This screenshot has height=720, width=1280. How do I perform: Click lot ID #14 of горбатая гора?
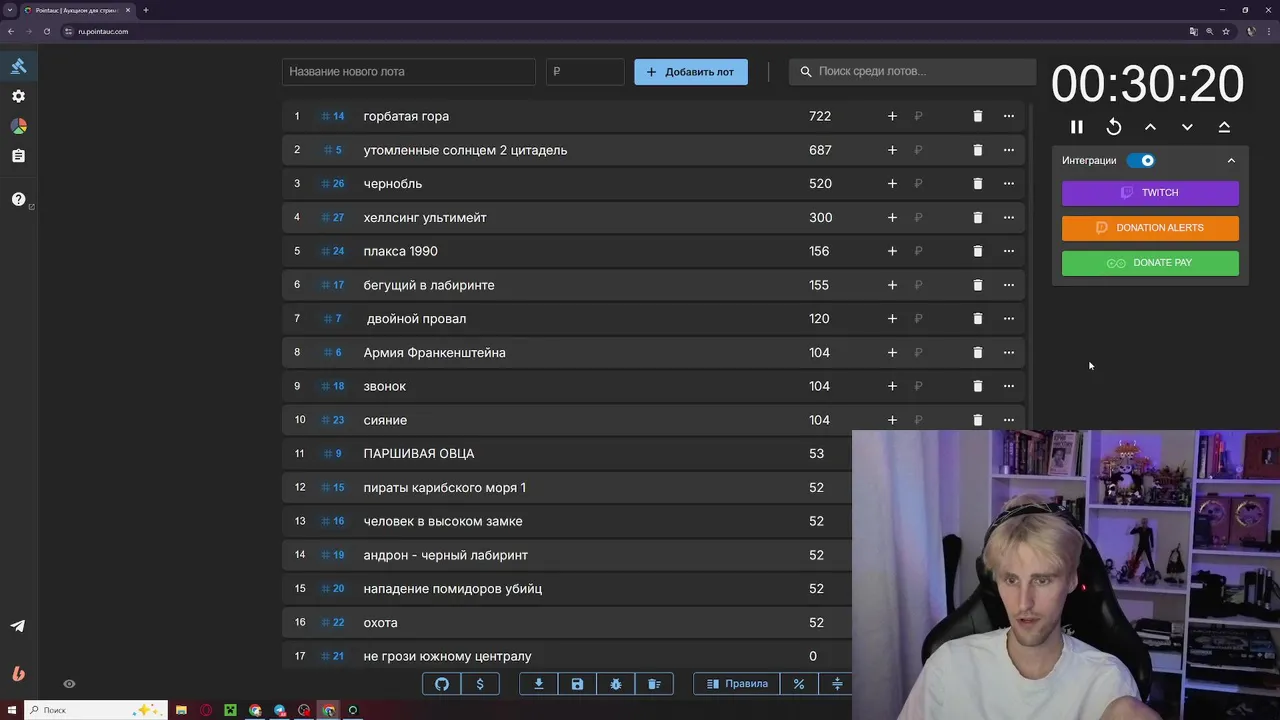333,116
